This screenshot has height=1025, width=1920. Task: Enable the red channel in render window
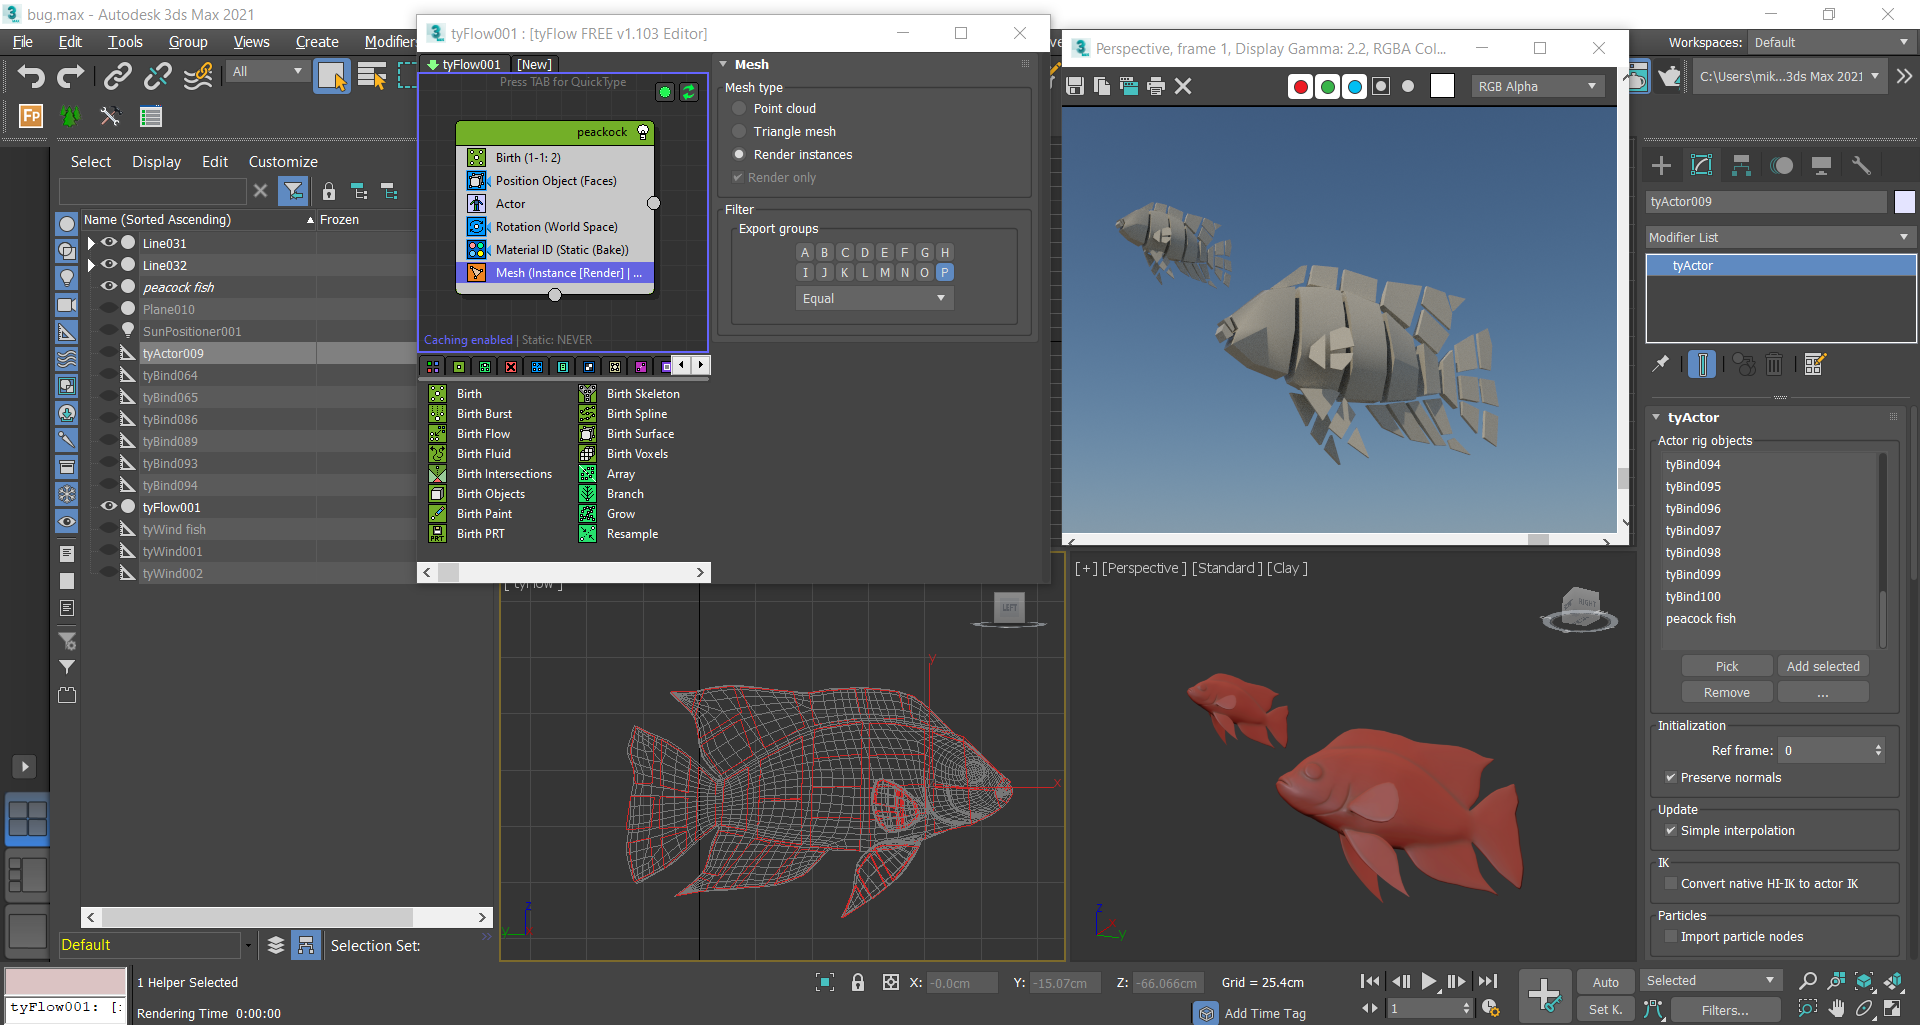[1301, 87]
